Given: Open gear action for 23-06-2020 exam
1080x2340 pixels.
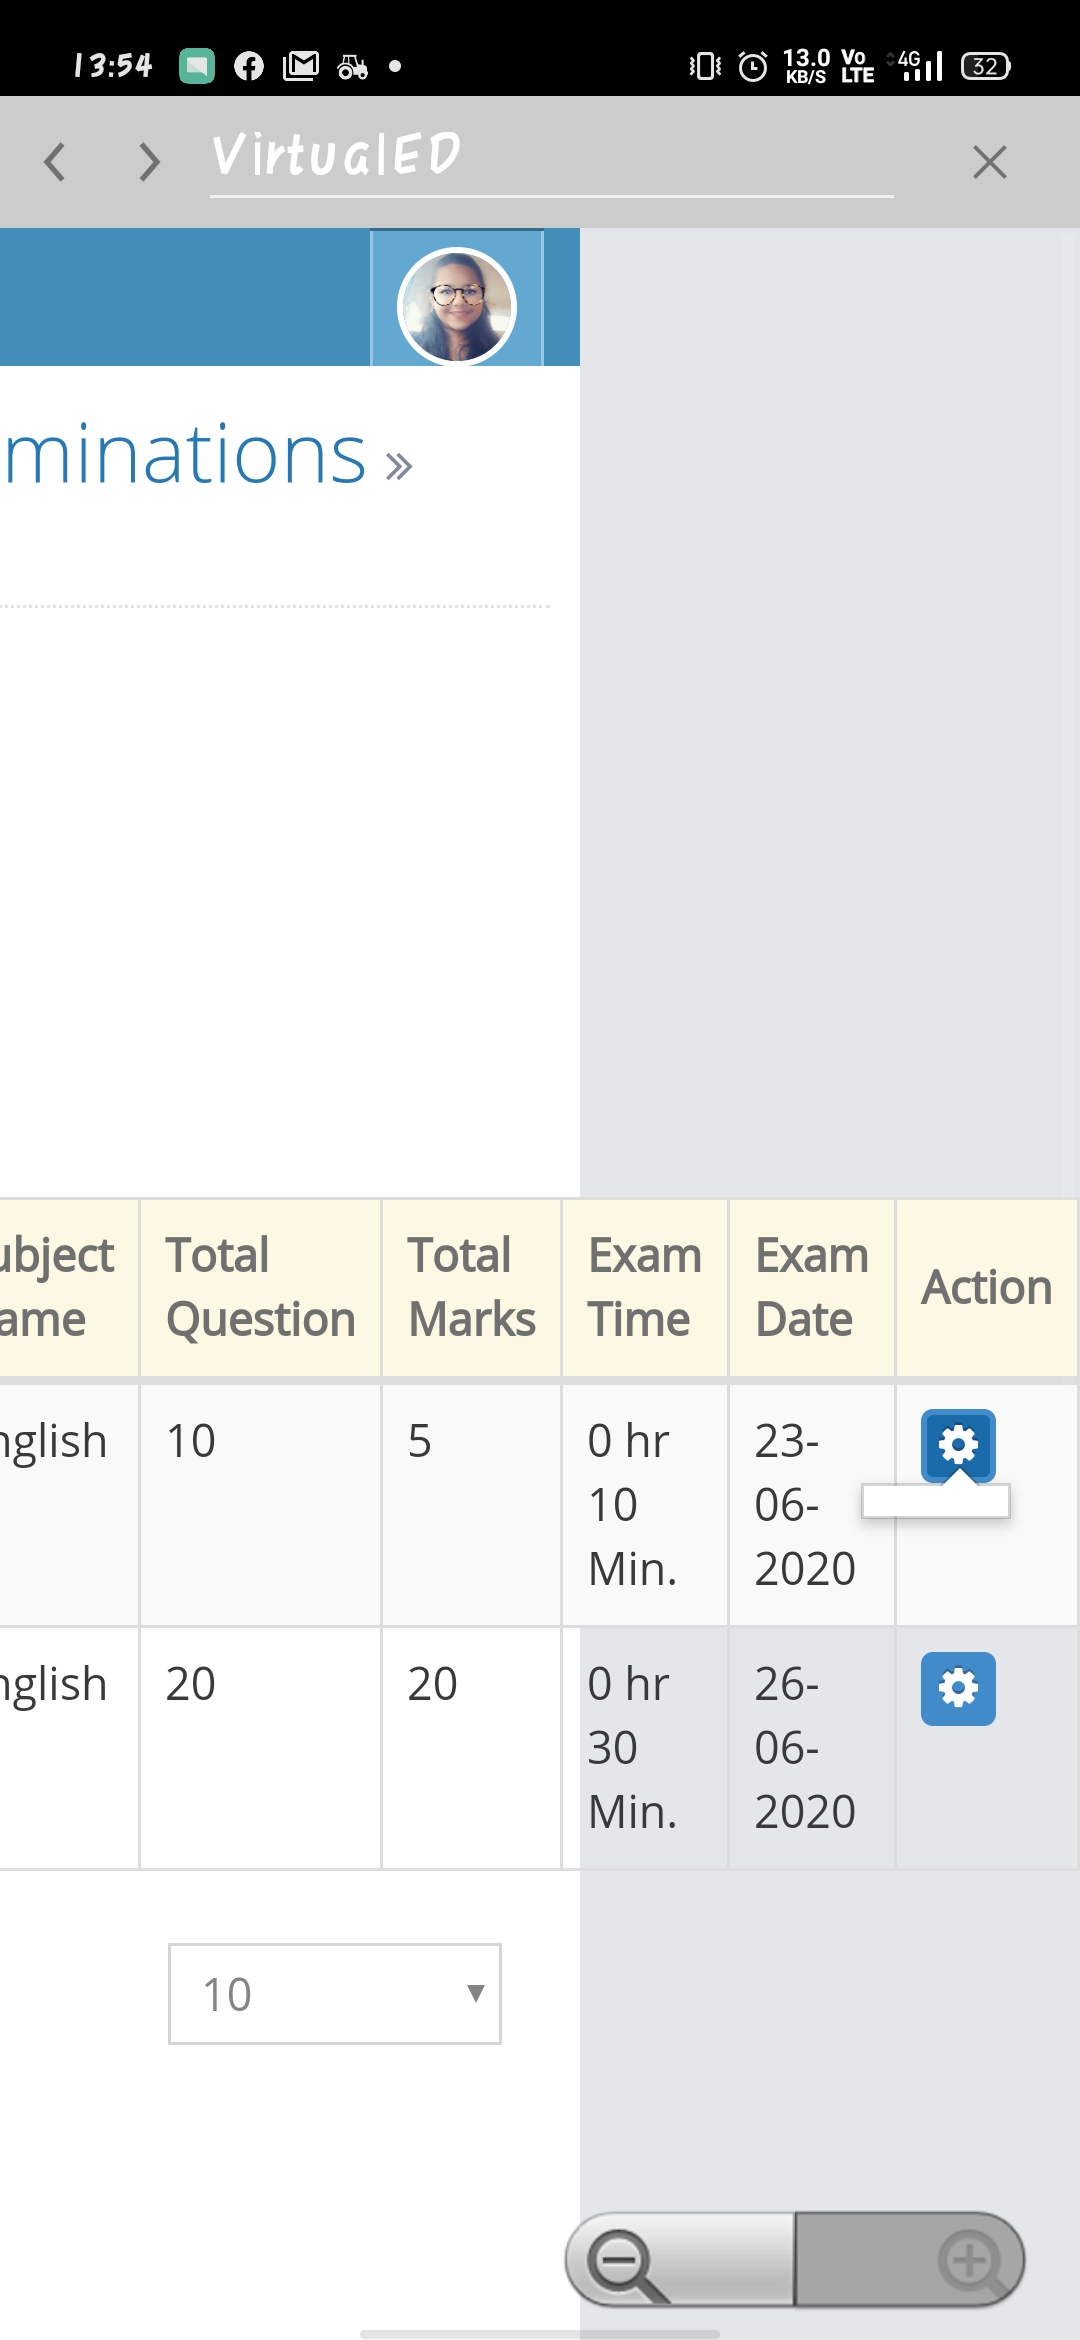Looking at the screenshot, I should pos(958,1445).
